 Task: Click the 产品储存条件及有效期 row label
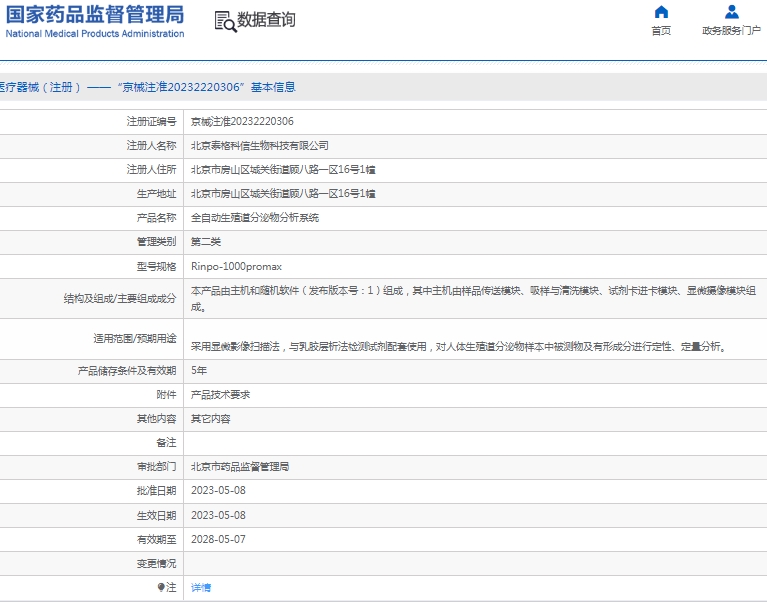pos(127,370)
